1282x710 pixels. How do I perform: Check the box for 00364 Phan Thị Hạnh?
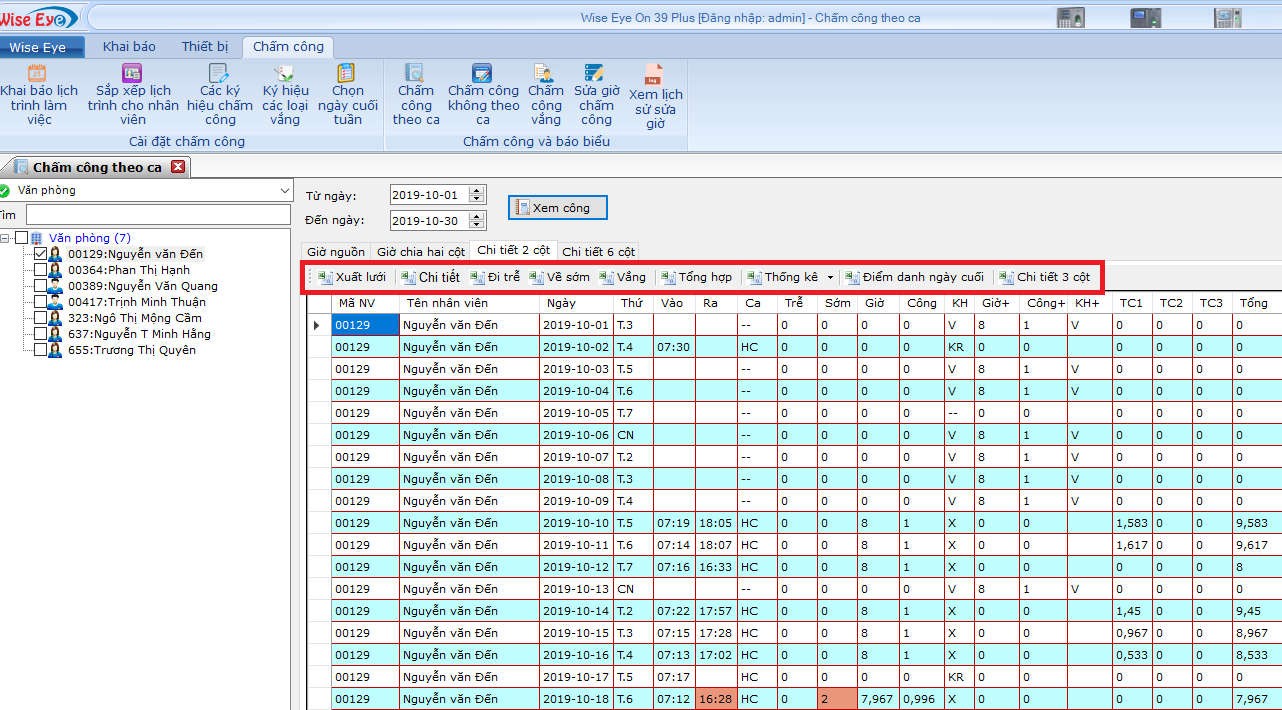pyautogui.click(x=41, y=270)
